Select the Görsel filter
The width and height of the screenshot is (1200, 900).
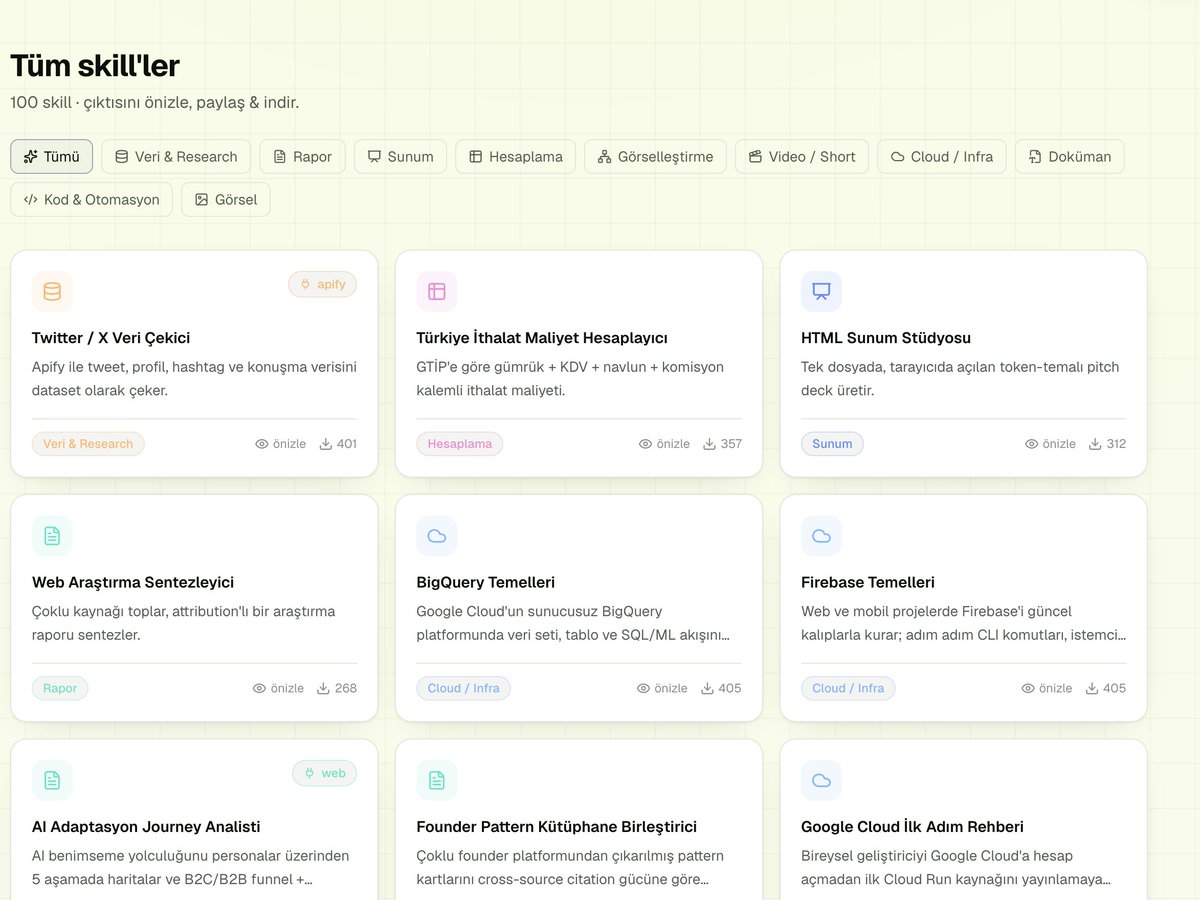(226, 199)
